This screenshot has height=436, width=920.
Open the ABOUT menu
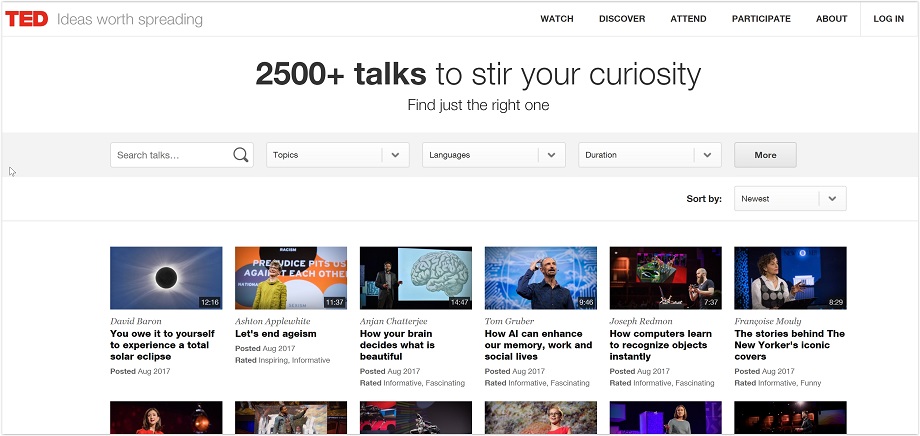[831, 19]
